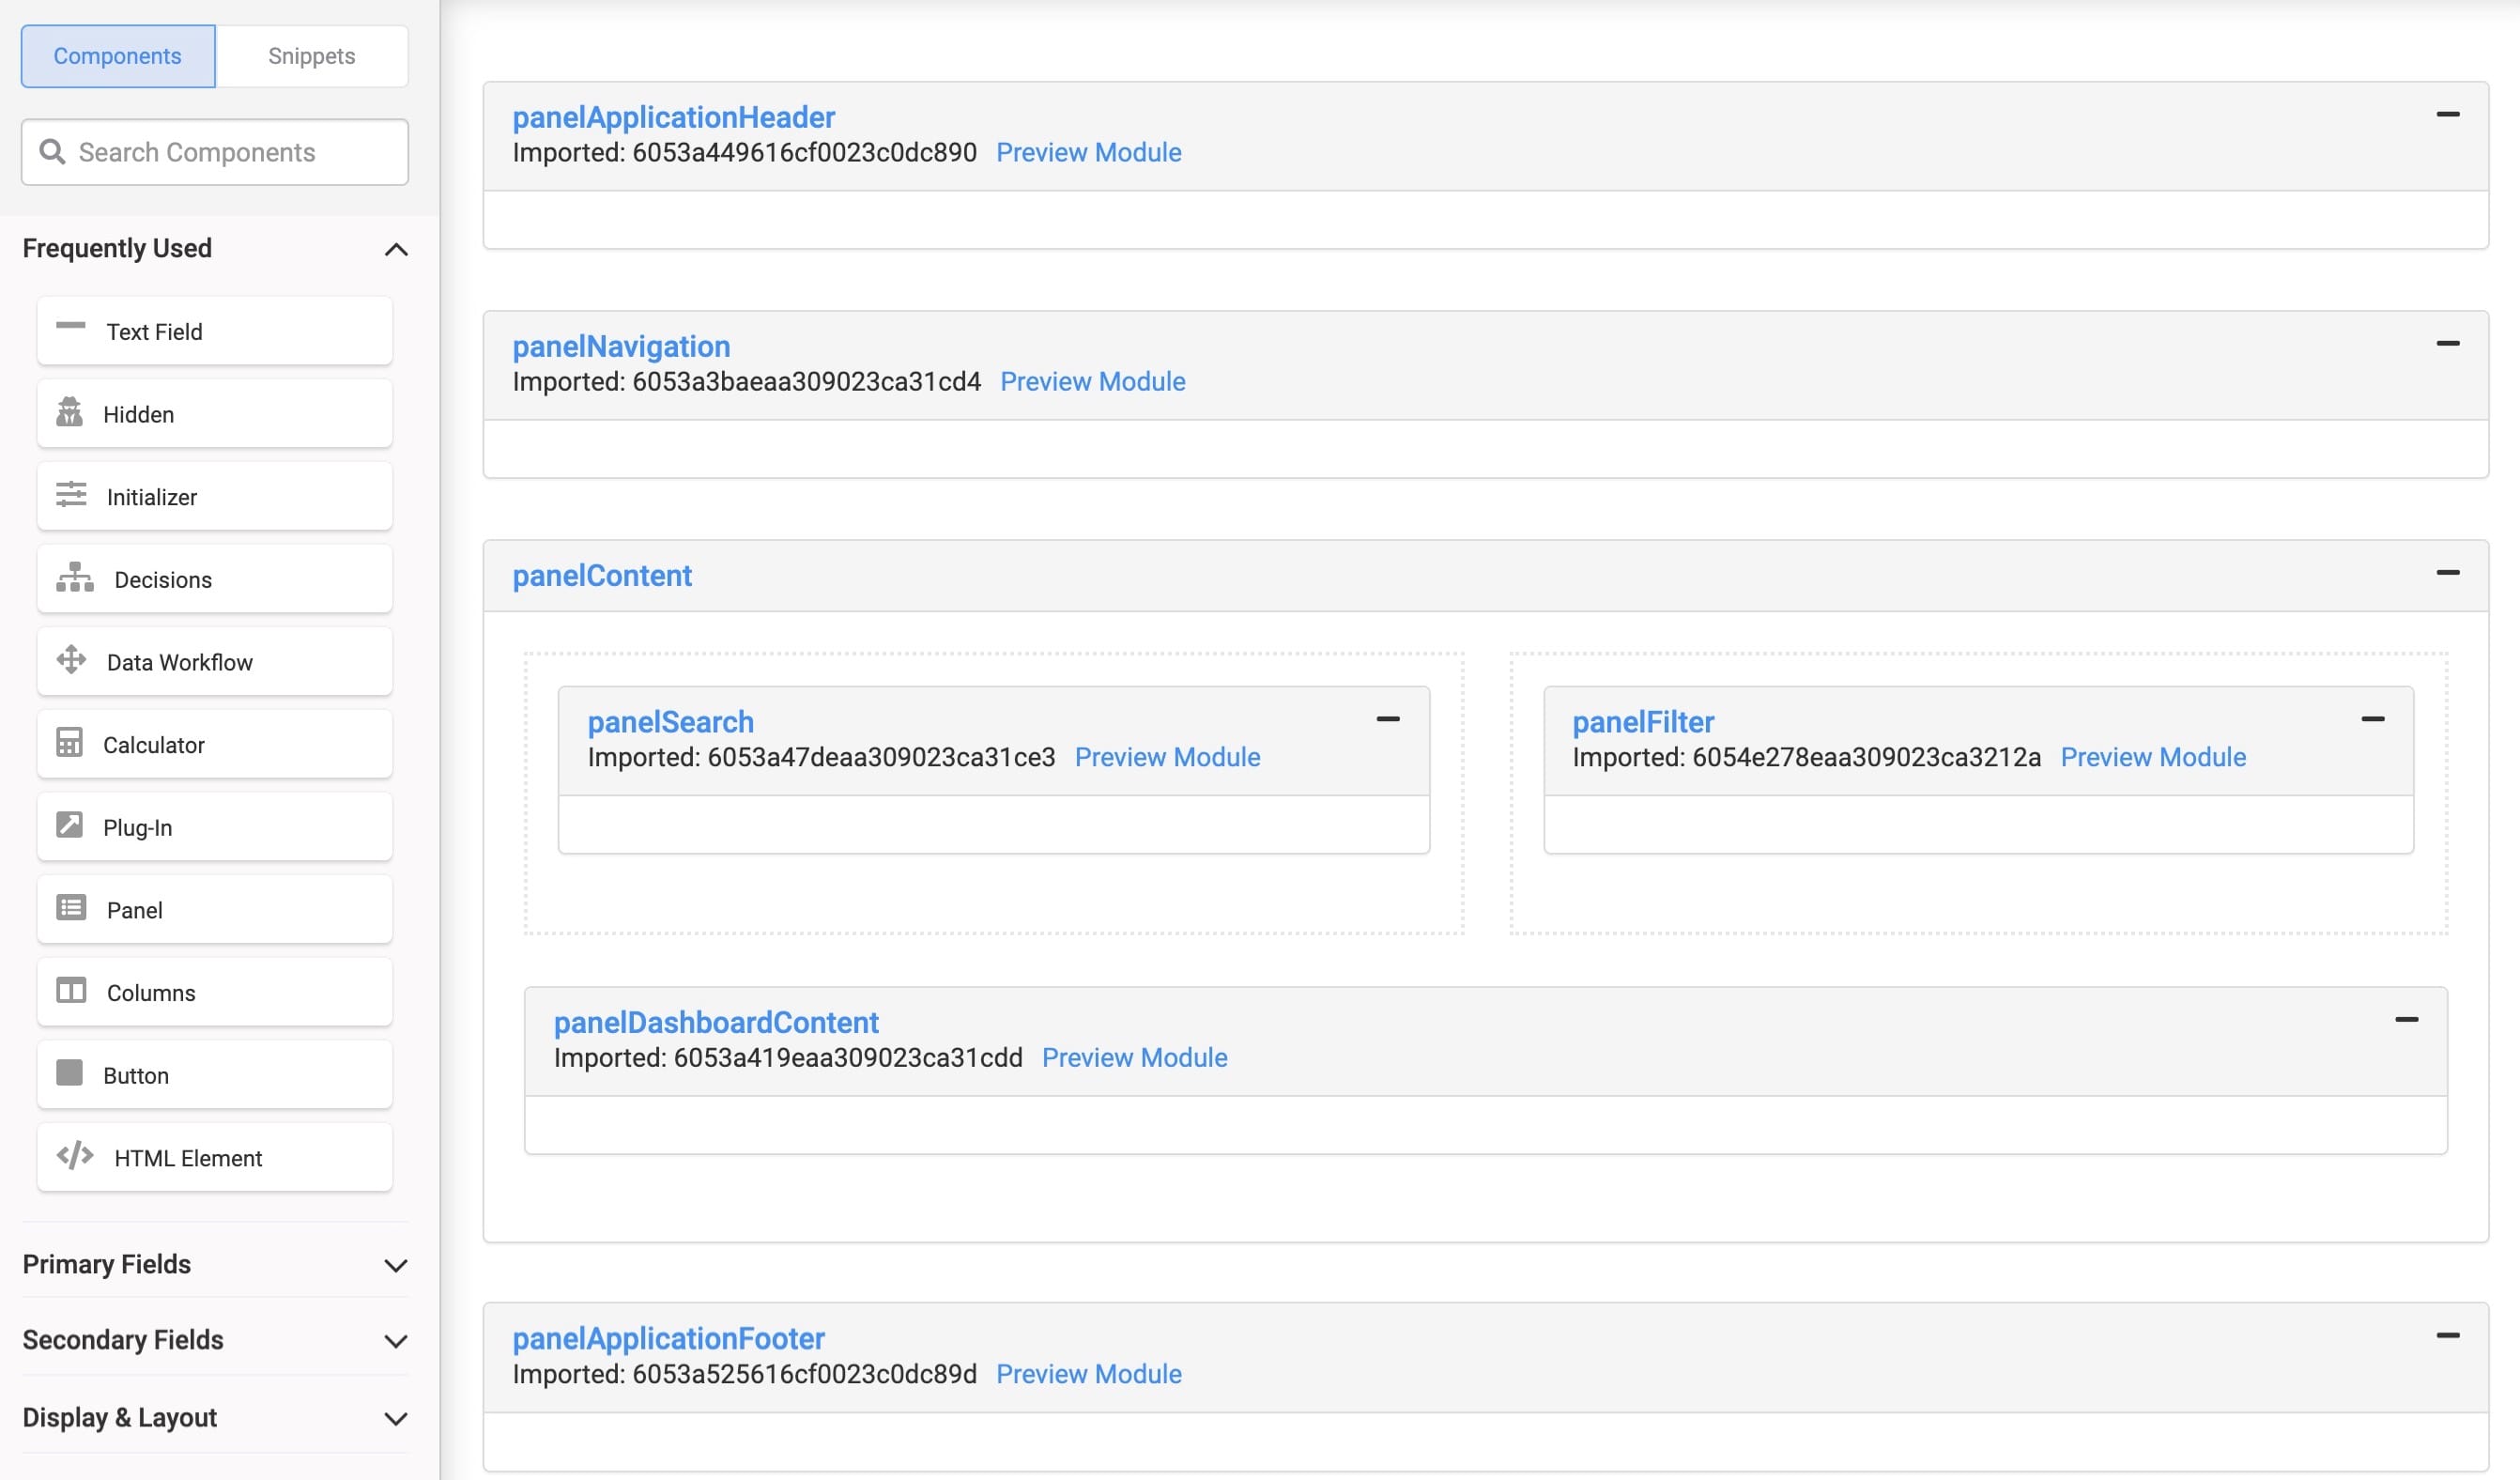Open Preview Module for panelDashboardContent
Image resolution: width=2520 pixels, height=1480 pixels.
click(1134, 1058)
